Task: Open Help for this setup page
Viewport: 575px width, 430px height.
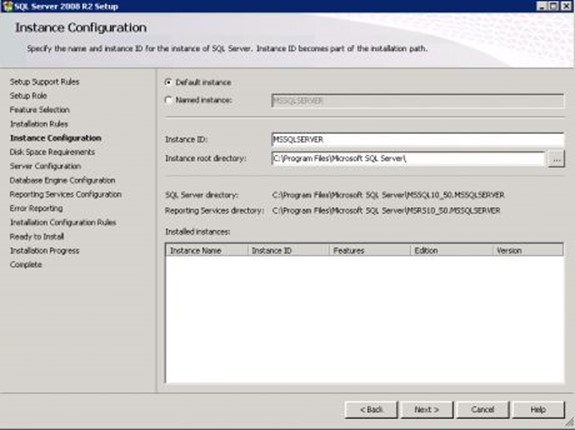Action: pos(538,409)
